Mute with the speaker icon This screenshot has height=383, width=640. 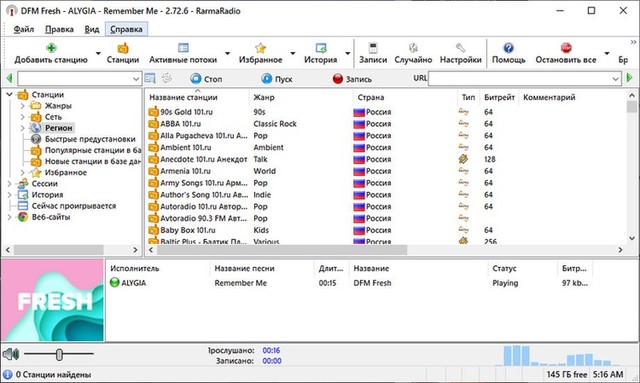tap(11, 354)
